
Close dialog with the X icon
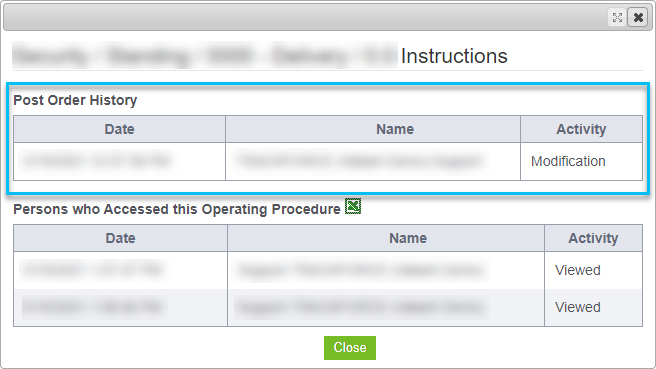click(638, 18)
